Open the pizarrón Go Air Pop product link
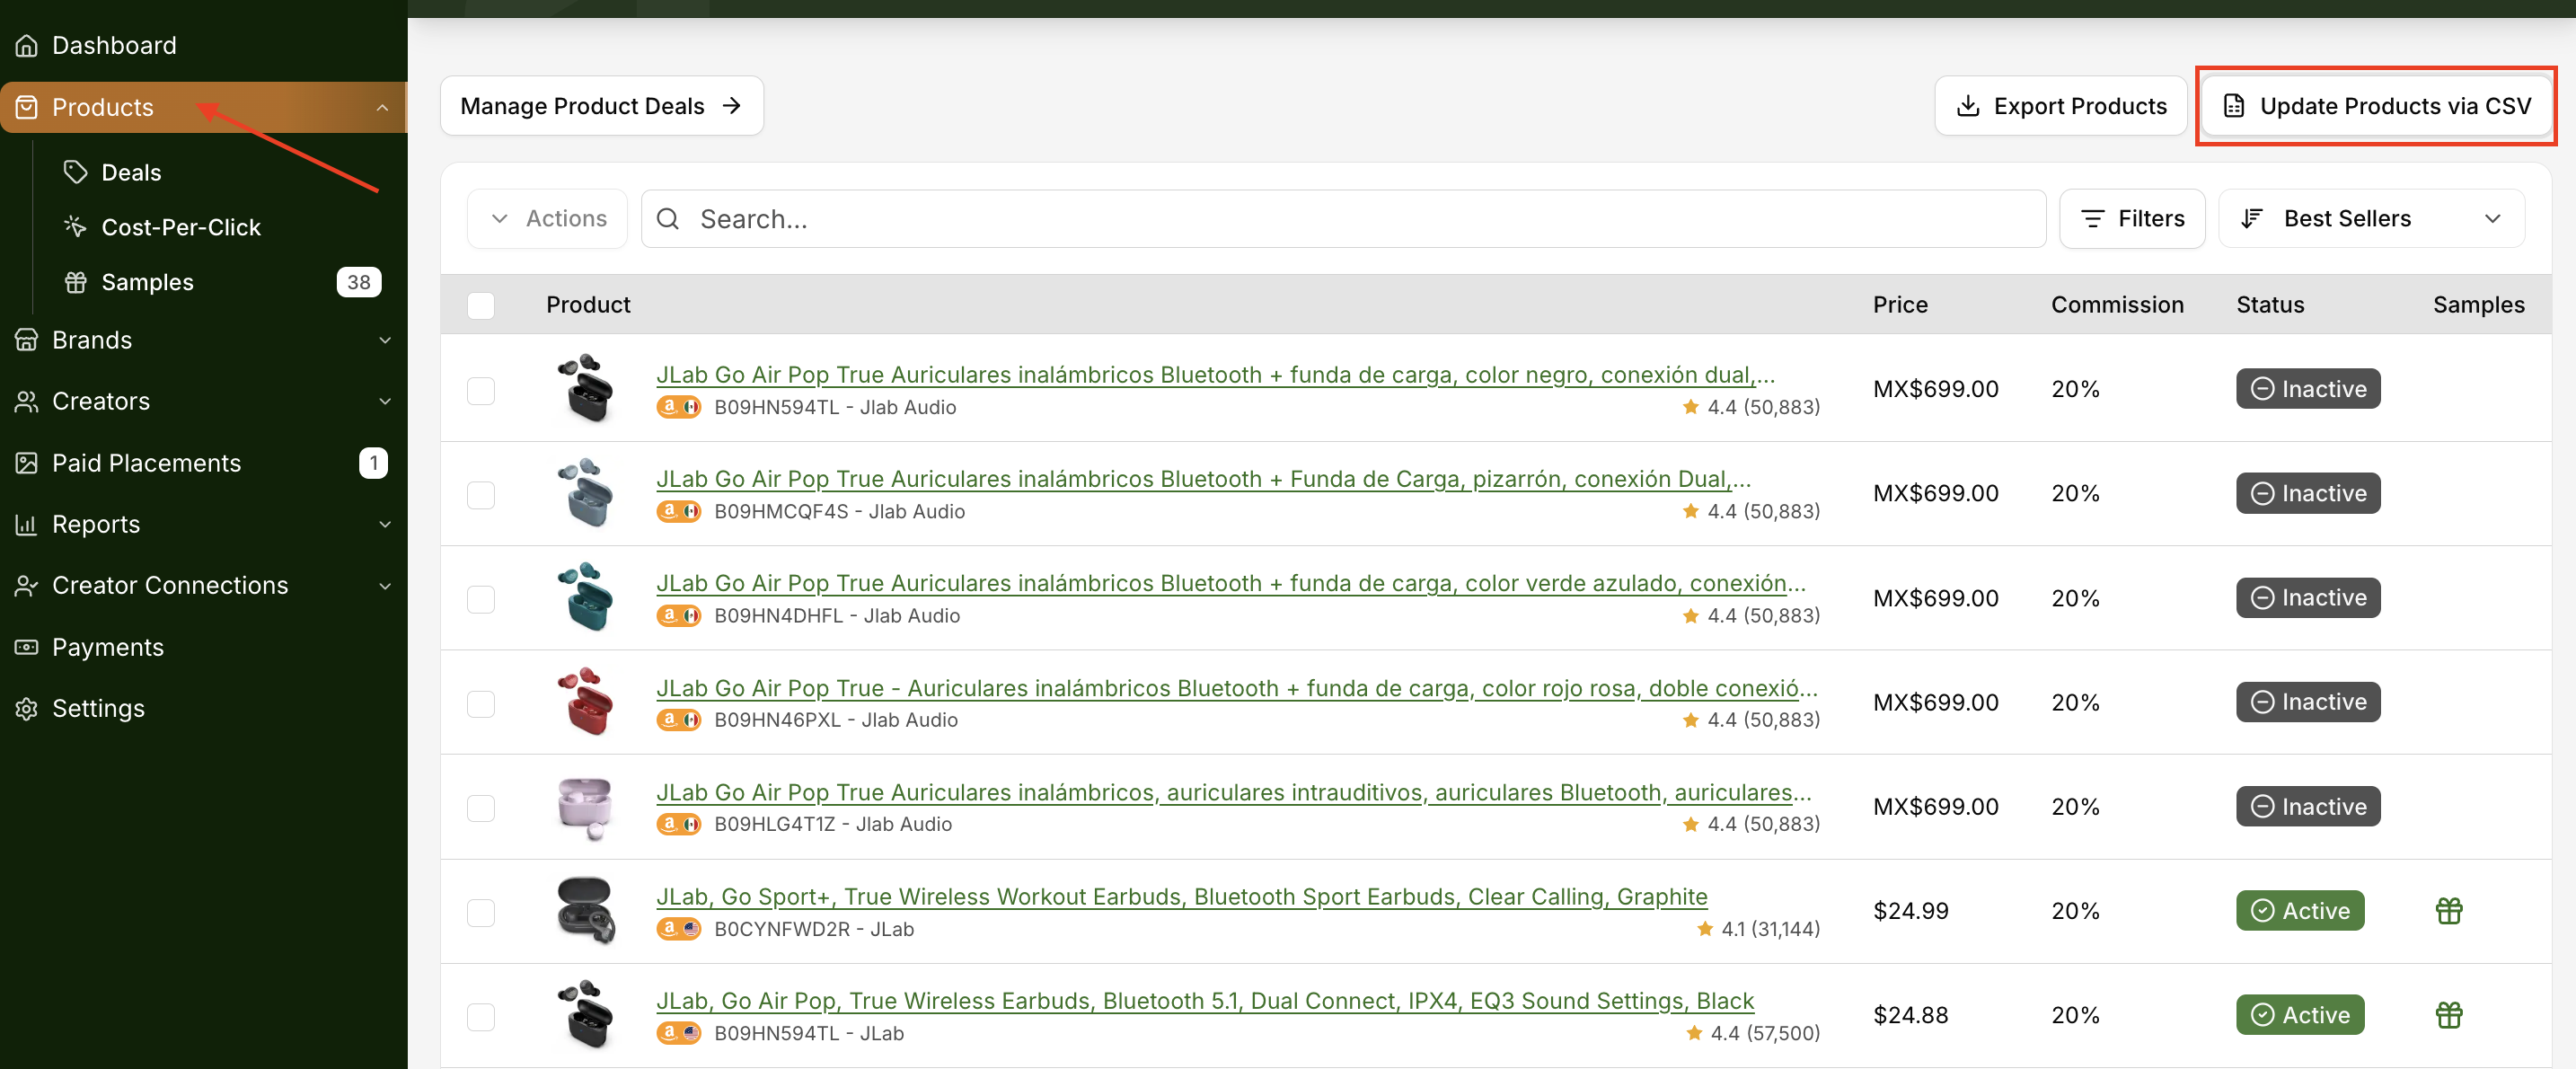 pyautogui.click(x=1204, y=479)
